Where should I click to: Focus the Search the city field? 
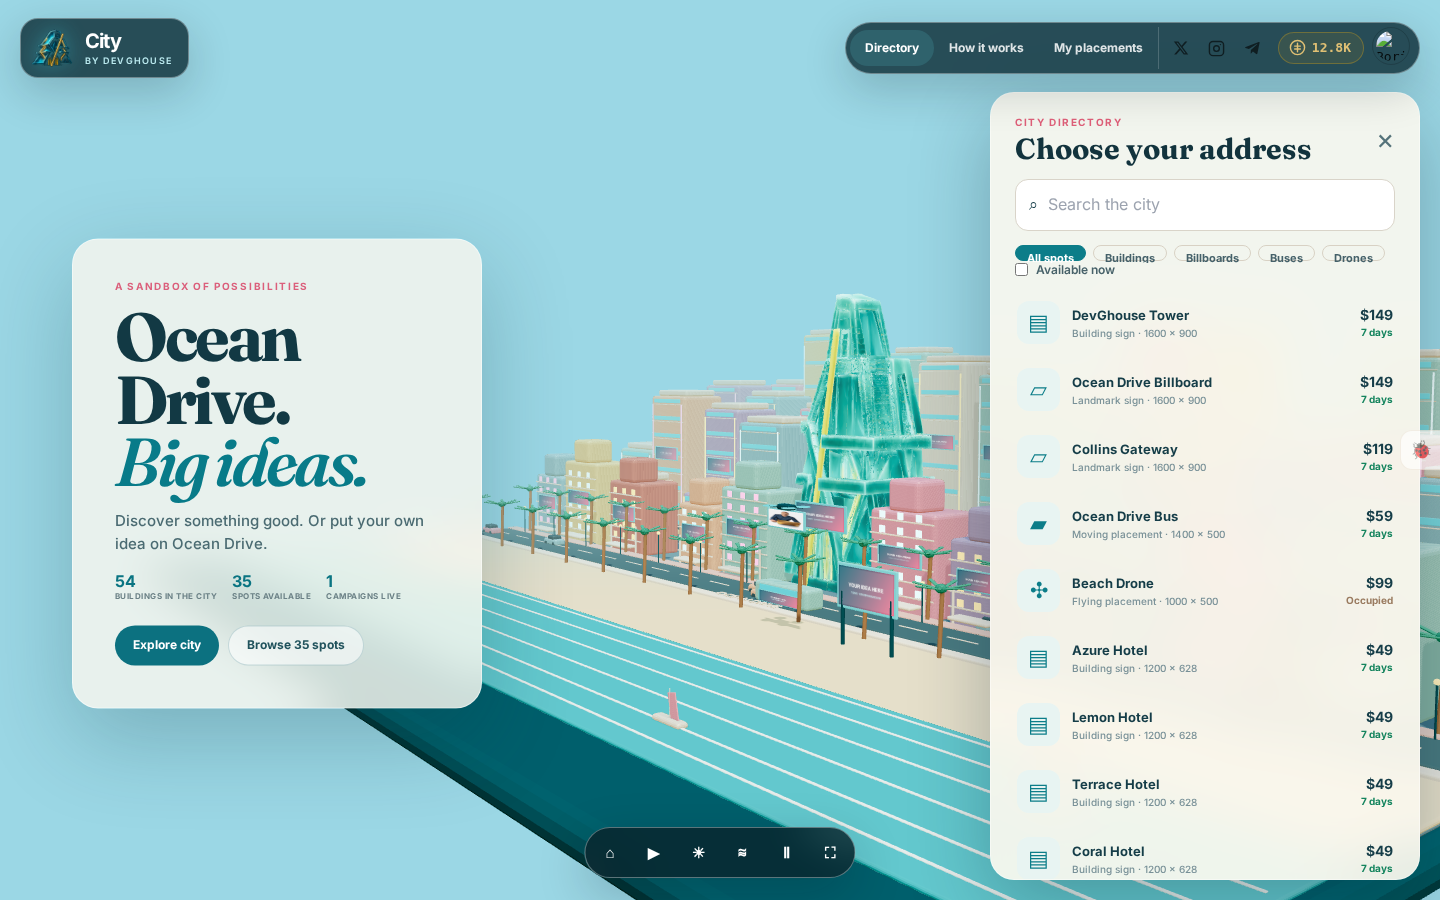pos(1205,205)
